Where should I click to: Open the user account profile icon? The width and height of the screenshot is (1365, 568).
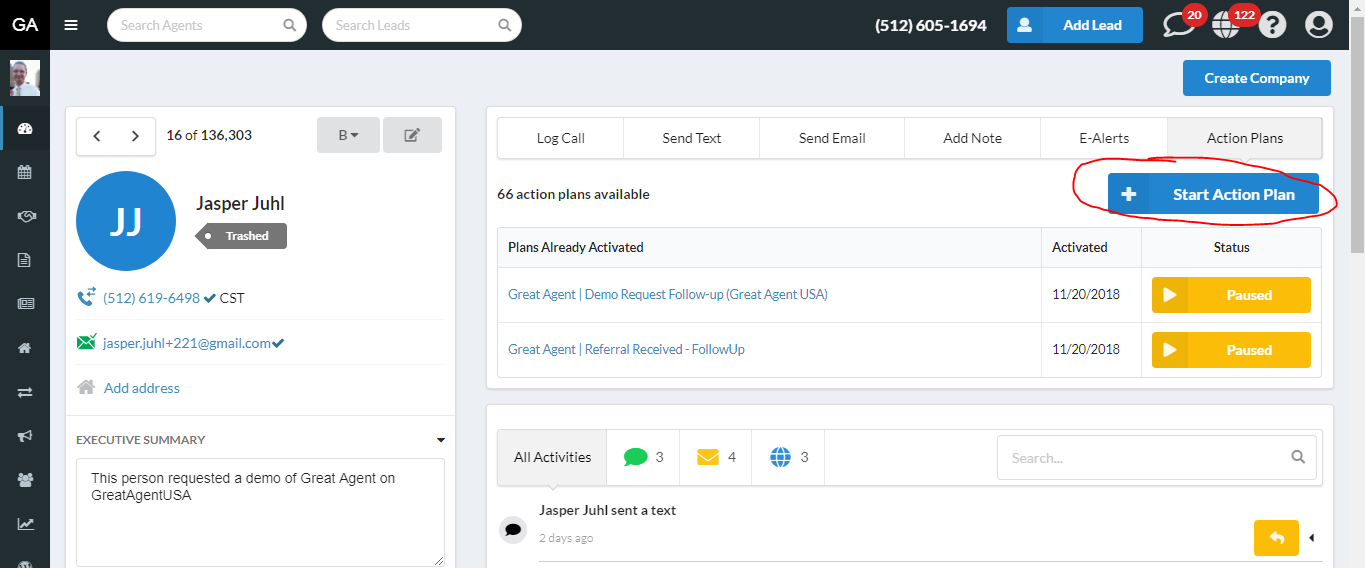pos(1319,25)
